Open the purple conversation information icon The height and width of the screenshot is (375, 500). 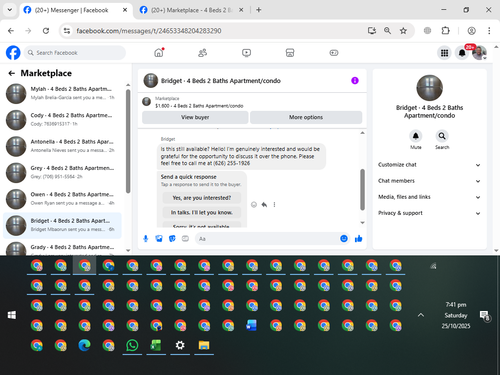point(355,80)
